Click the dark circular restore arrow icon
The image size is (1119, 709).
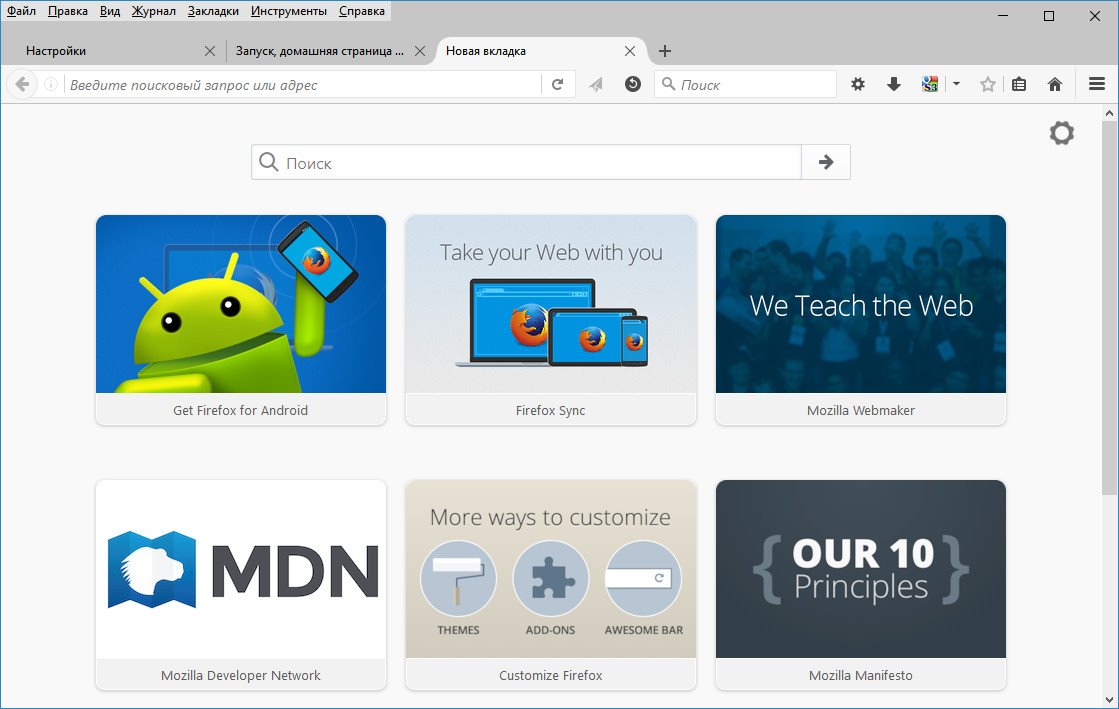tap(633, 84)
